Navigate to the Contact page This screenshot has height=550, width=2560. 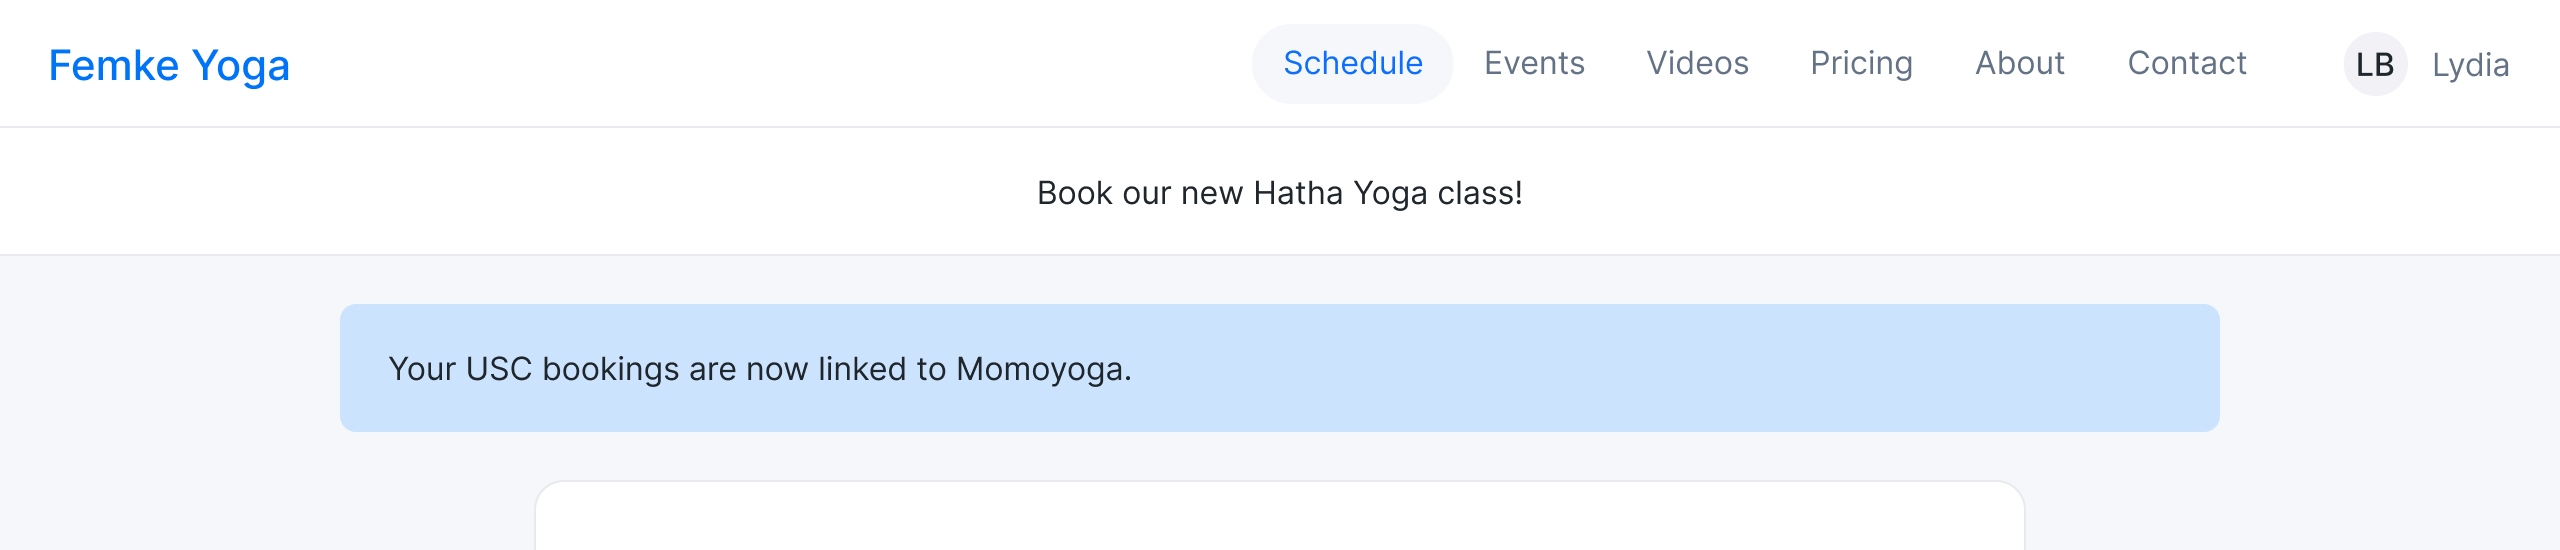[2187, 63]
